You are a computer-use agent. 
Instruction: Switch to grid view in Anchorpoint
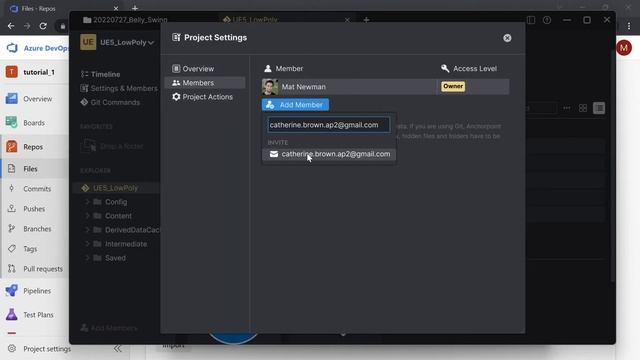pos(583,108)
